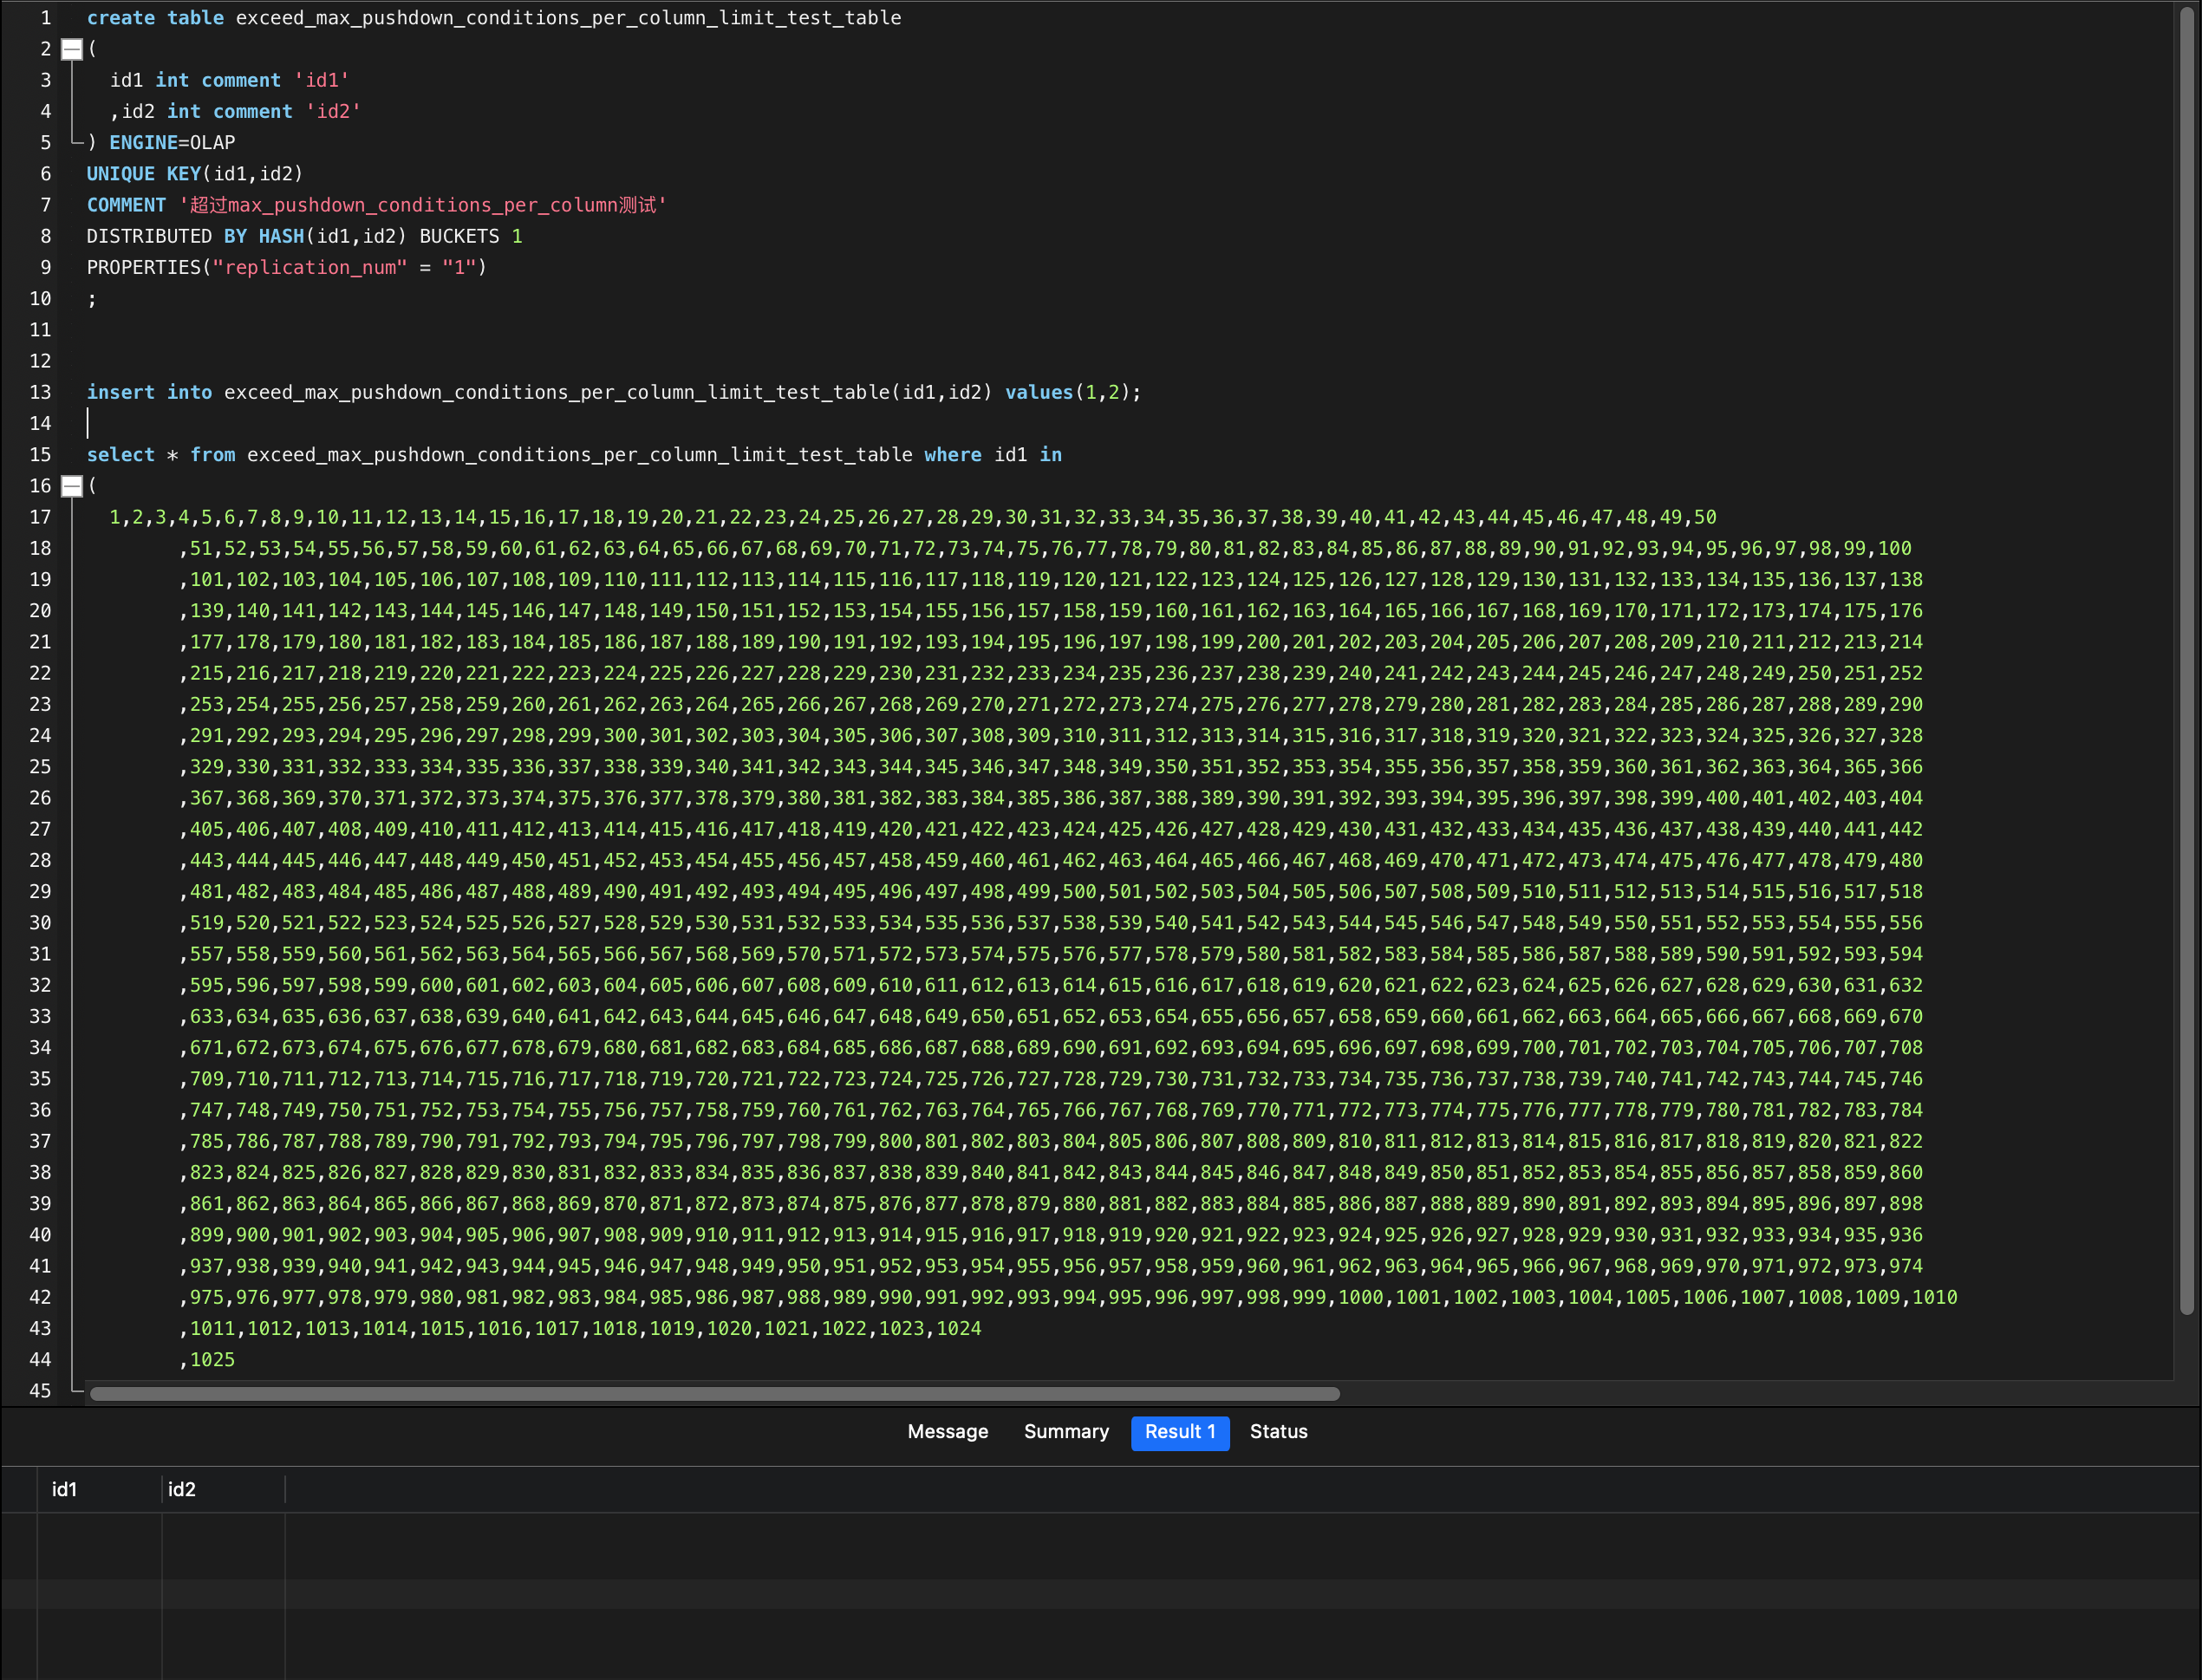
Task: Place cursor on the ENGINE keyword
Action: [x=143, y=143]
